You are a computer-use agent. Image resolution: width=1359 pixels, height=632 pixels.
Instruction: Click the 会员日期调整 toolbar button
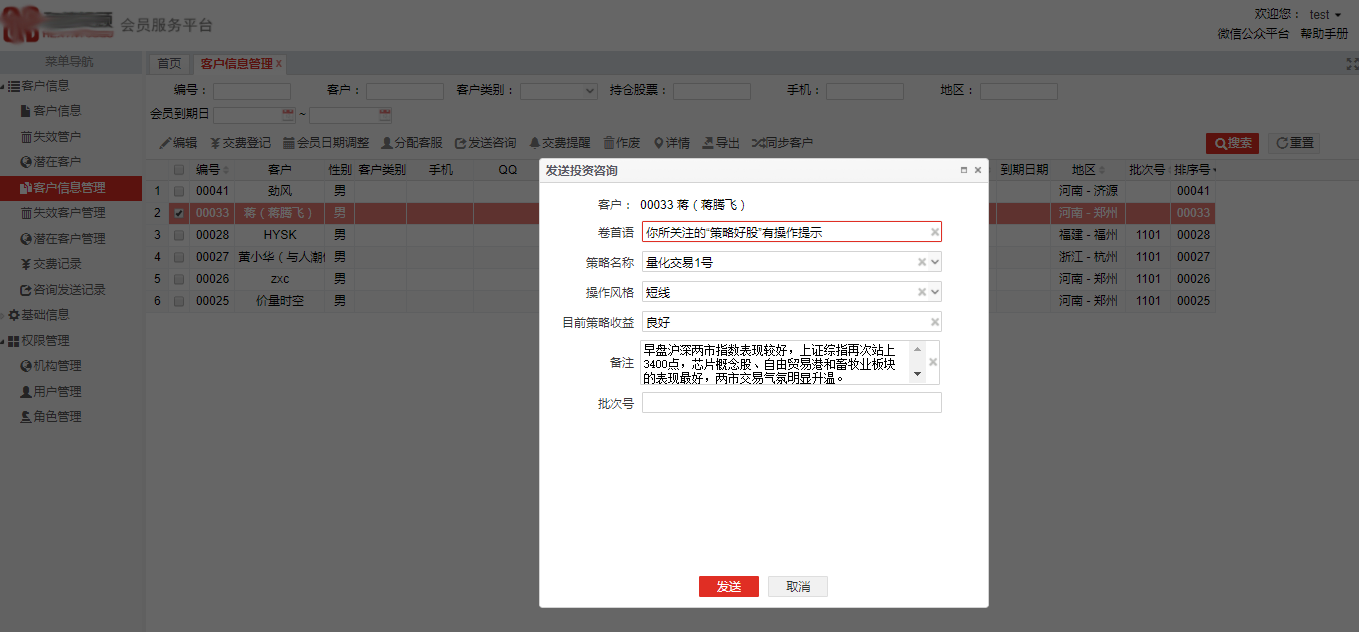(x=326, y=143)
